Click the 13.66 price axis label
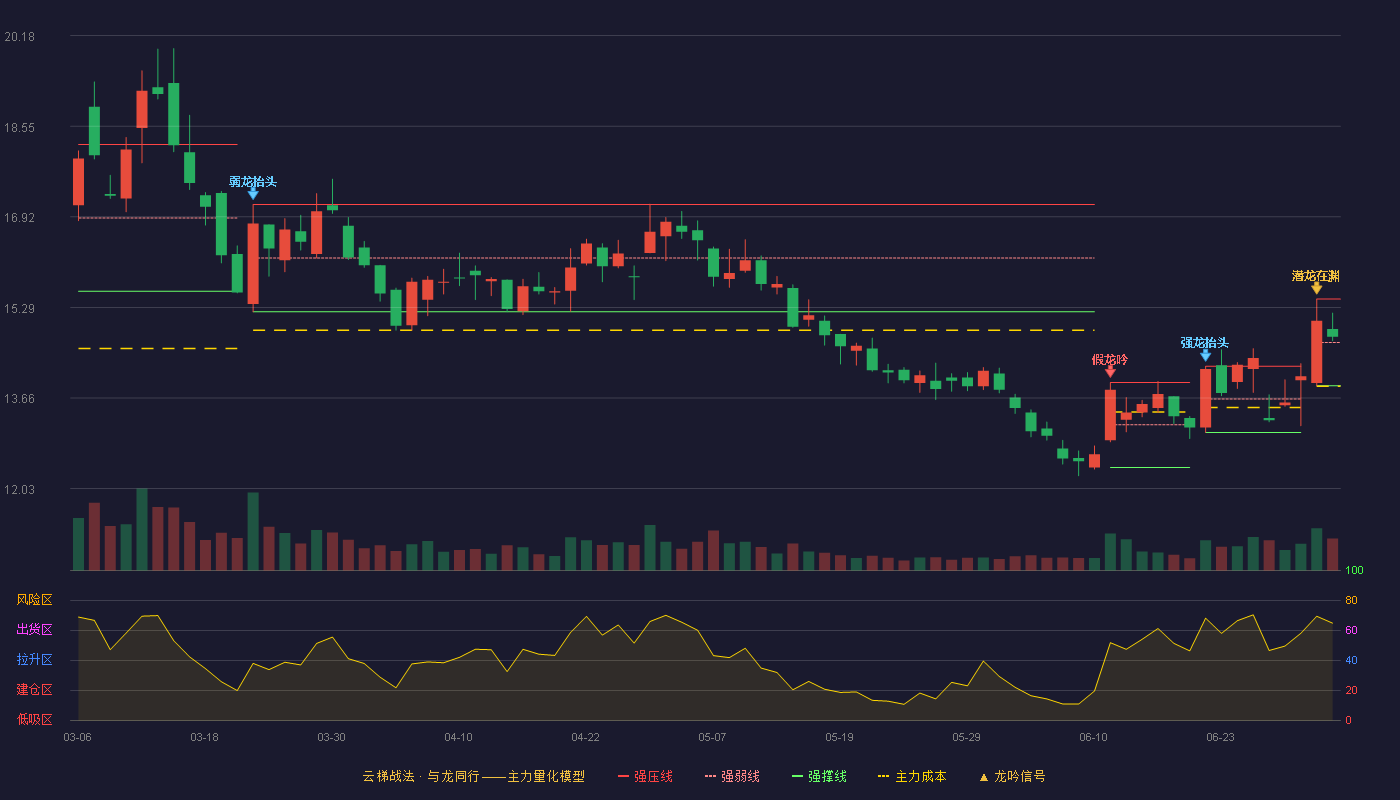The image size is (1400, 800). pyautogui.click(x=19, y=399)
